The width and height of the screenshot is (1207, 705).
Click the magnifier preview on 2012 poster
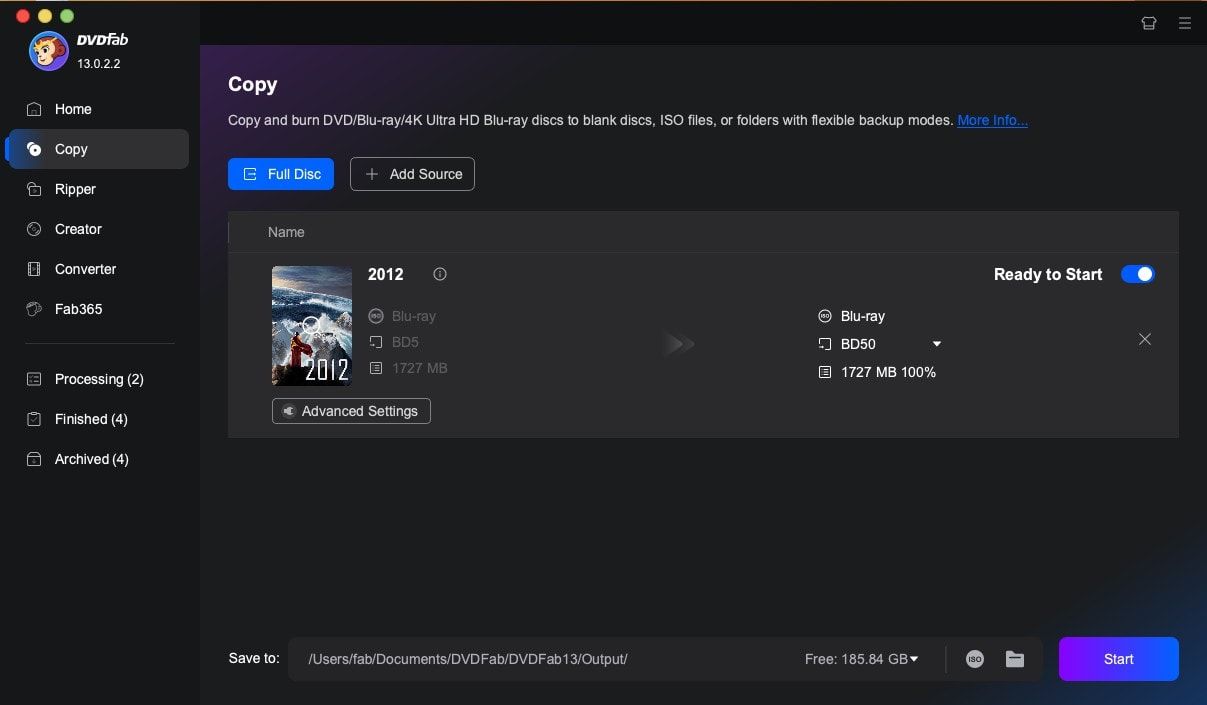312,325
